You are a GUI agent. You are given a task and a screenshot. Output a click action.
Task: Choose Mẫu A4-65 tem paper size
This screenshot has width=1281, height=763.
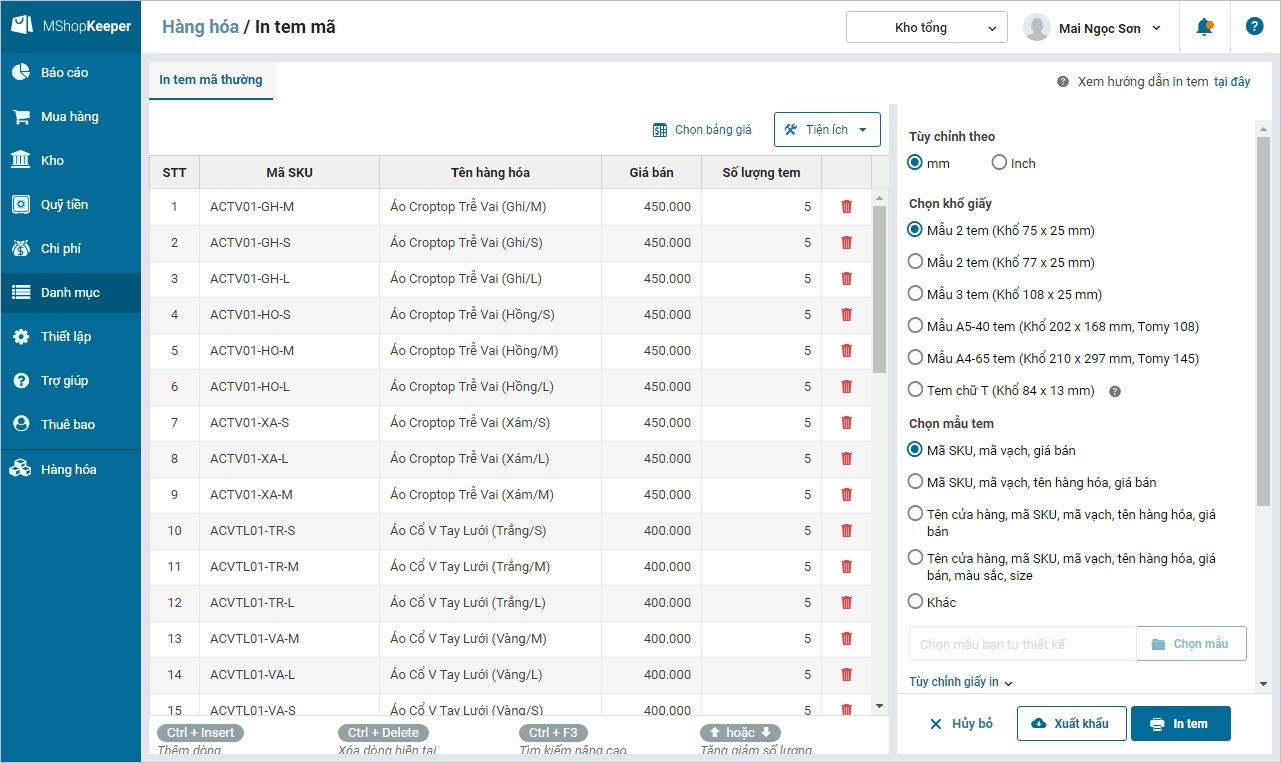(x=915, y=358)
